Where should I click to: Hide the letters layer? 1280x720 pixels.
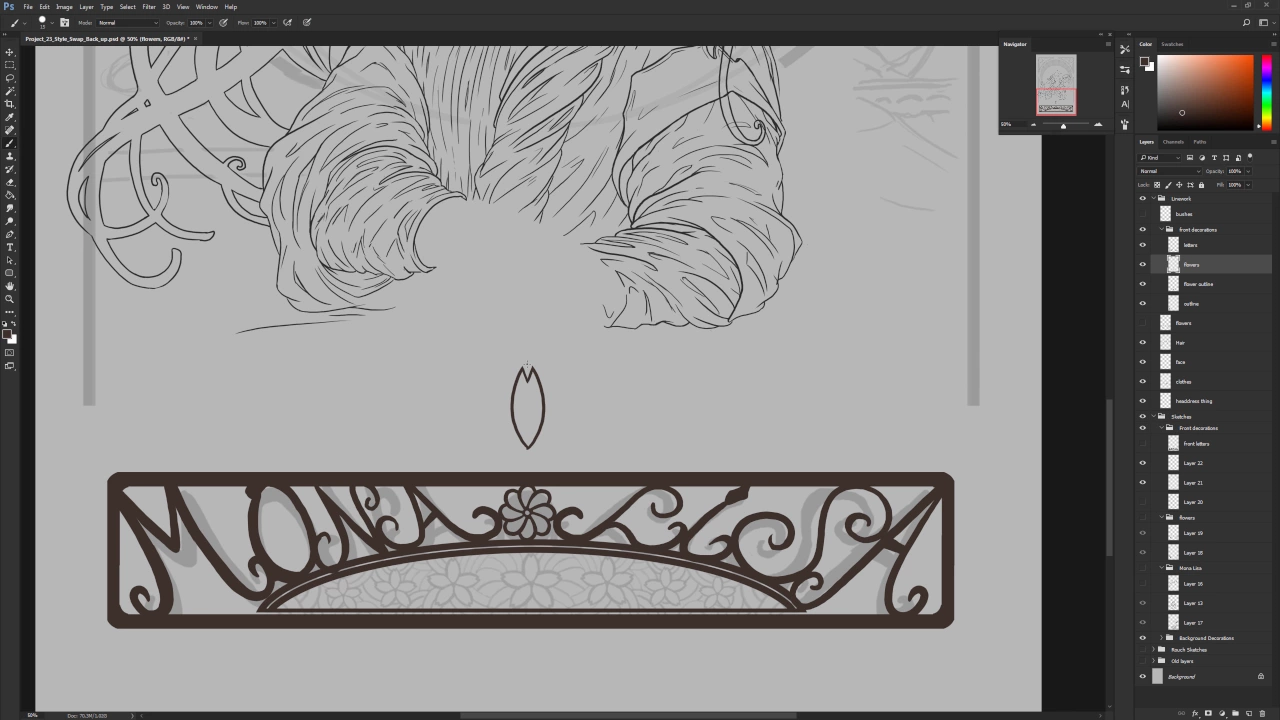[x=1143, y=245]
